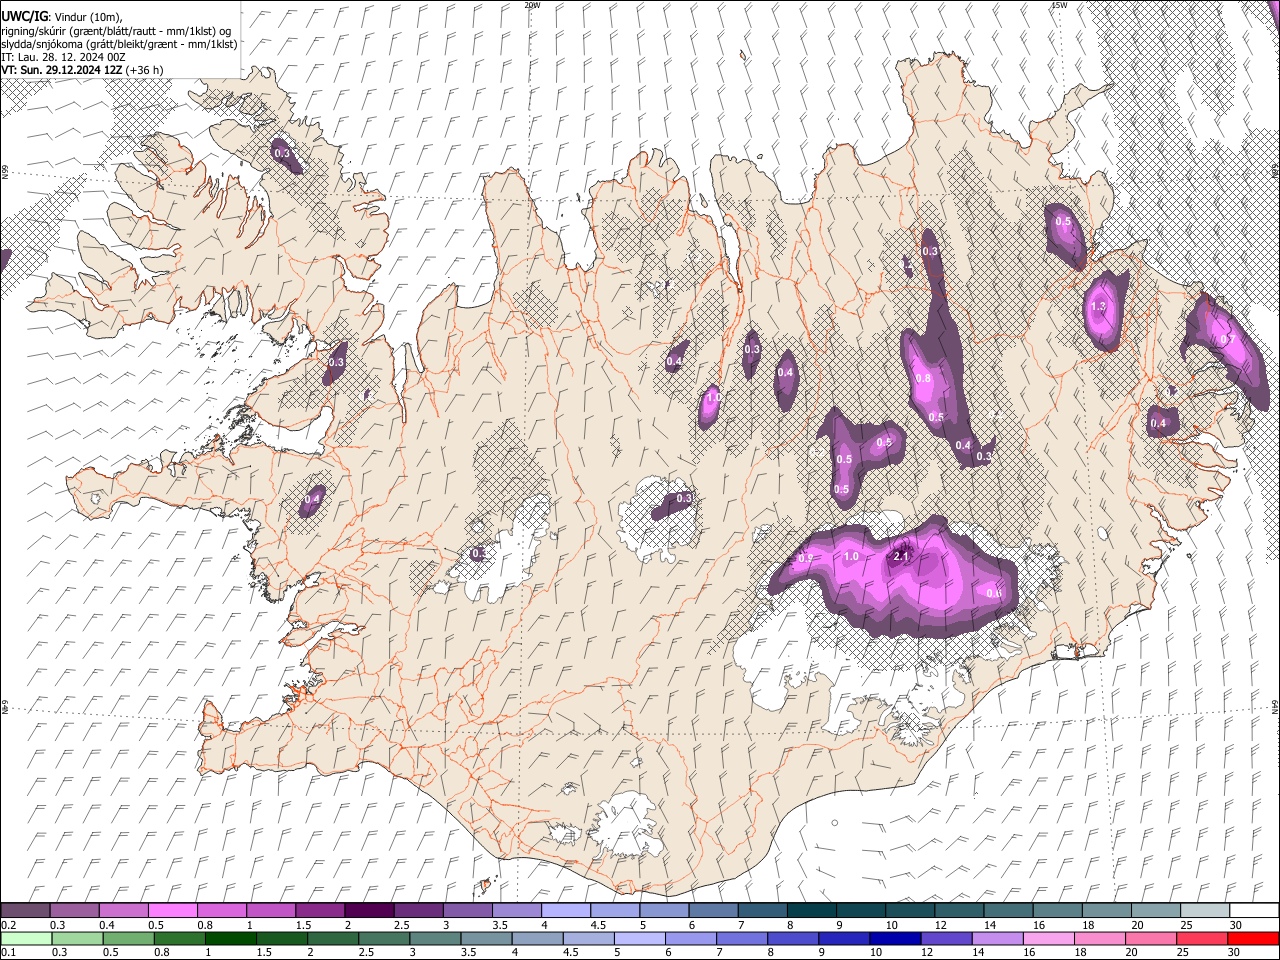Pick the upper legend swatch between 8 and 9
This screenshot has height=960, width=1280.
[x=811, y=910]
